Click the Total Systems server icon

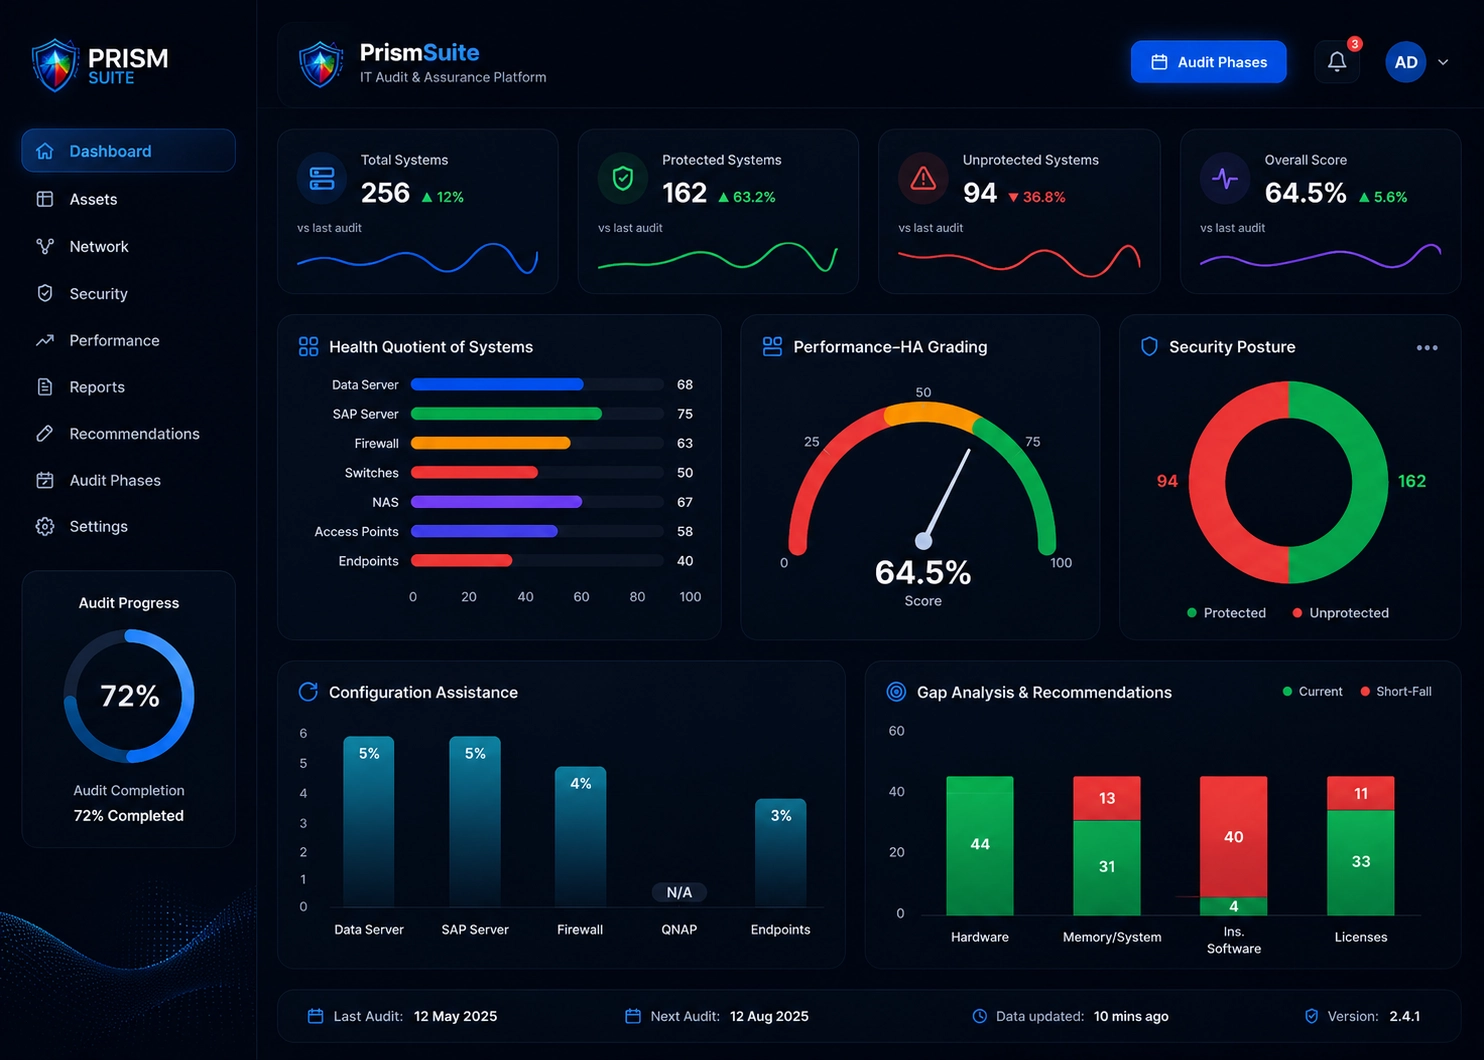(x=322, y=179)
